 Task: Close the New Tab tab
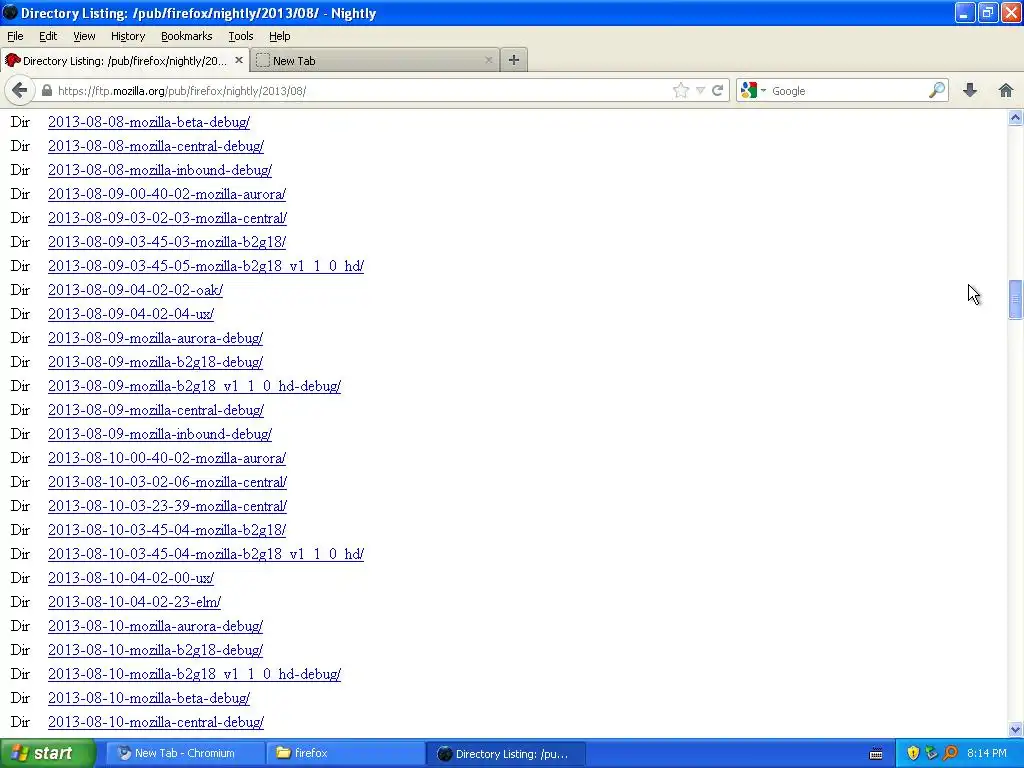488,60
